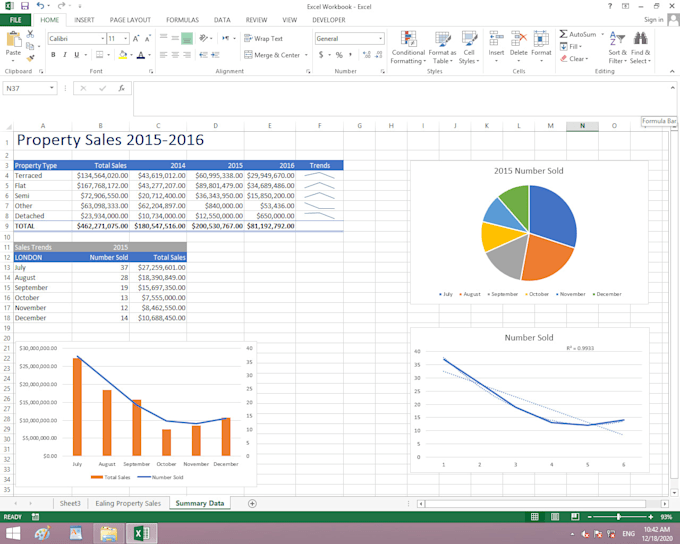Open the Clear dropdown

[574, 59]
